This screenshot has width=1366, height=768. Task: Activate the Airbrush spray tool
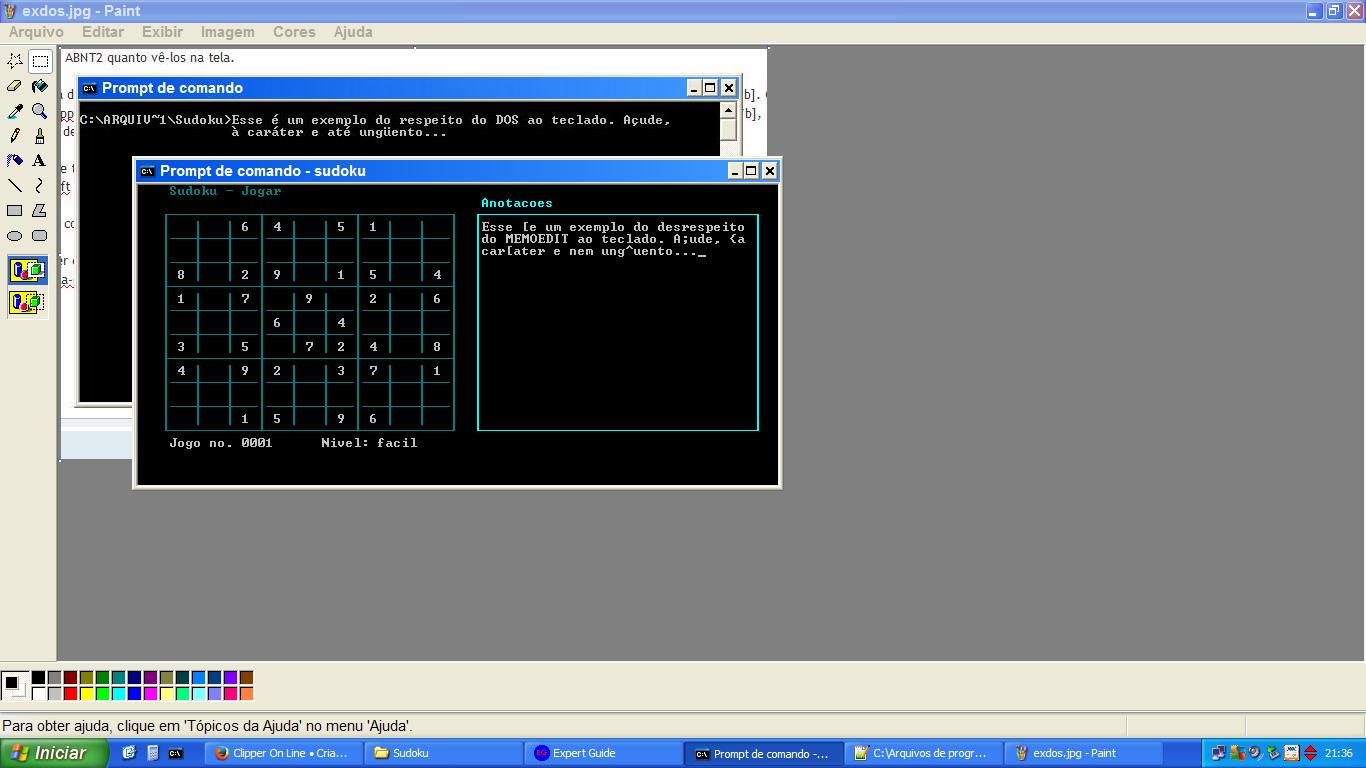15,160
